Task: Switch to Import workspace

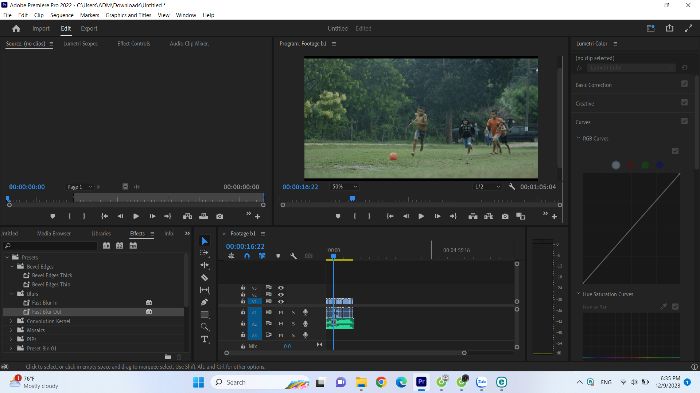Action: 41,29
